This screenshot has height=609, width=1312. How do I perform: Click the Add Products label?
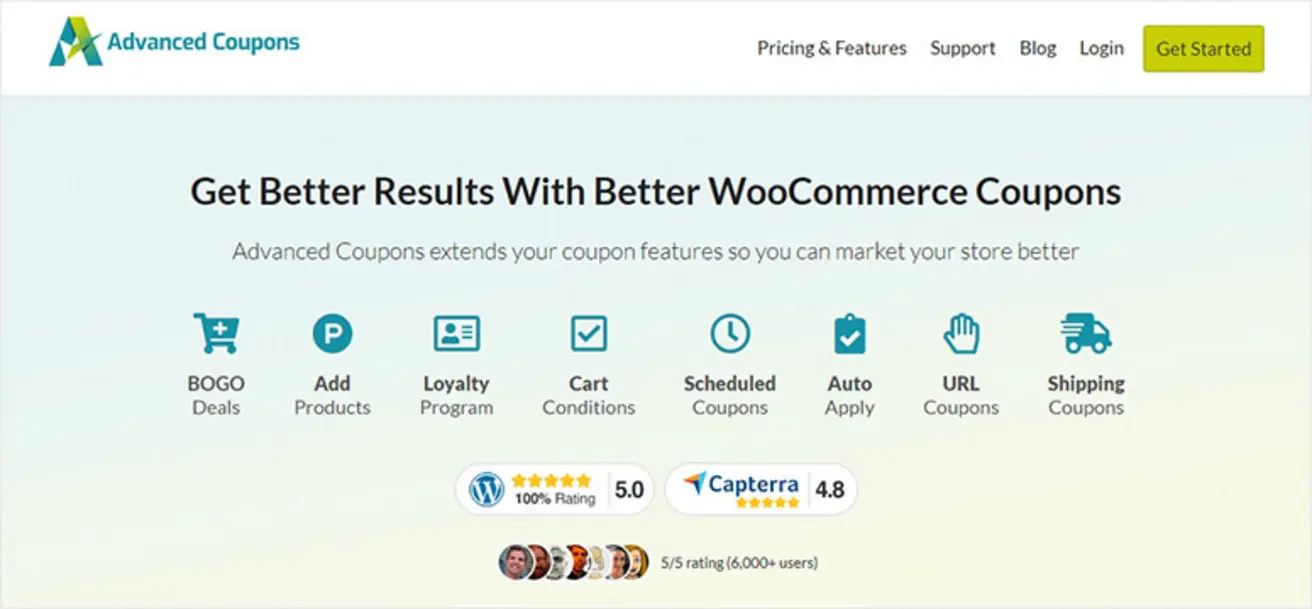(x=332, y=395)
